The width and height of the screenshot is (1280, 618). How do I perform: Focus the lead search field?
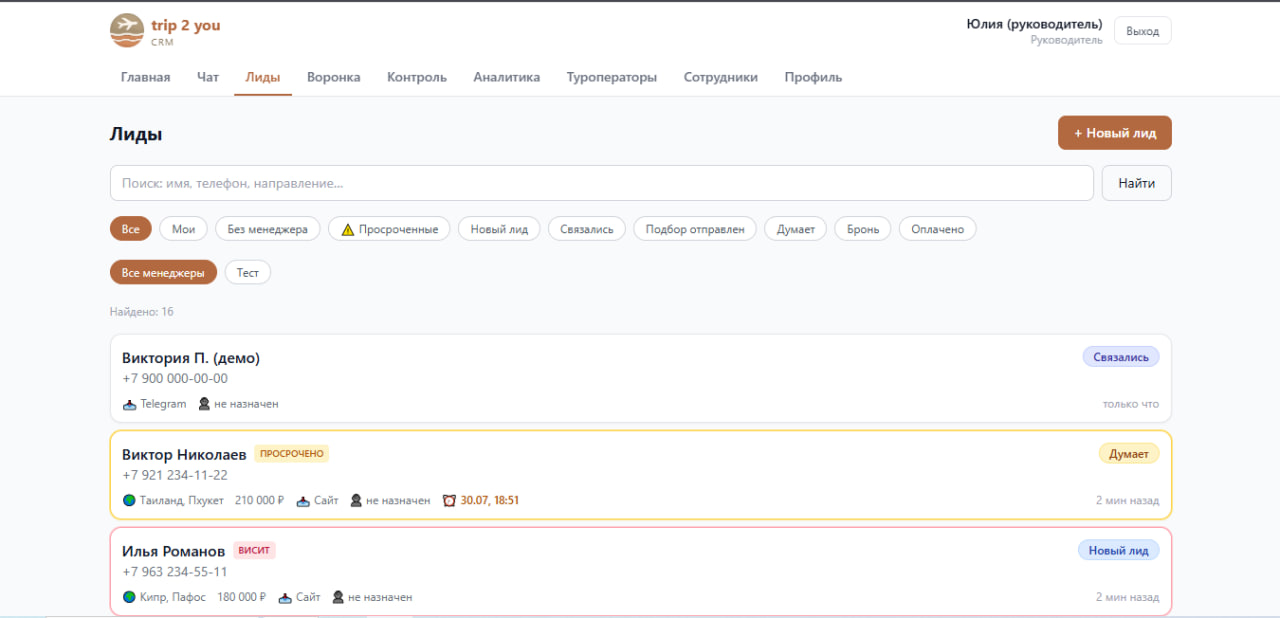(x=602, y=183)
